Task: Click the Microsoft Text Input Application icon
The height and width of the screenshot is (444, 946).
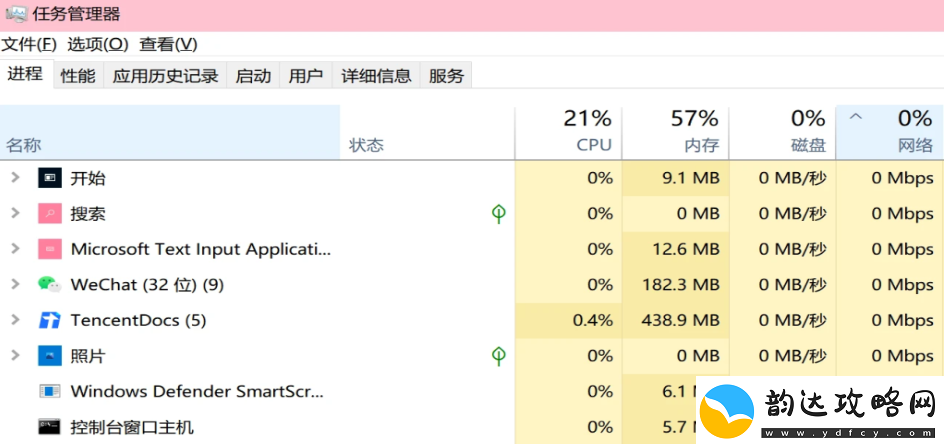Action: [x=49, y=249]
